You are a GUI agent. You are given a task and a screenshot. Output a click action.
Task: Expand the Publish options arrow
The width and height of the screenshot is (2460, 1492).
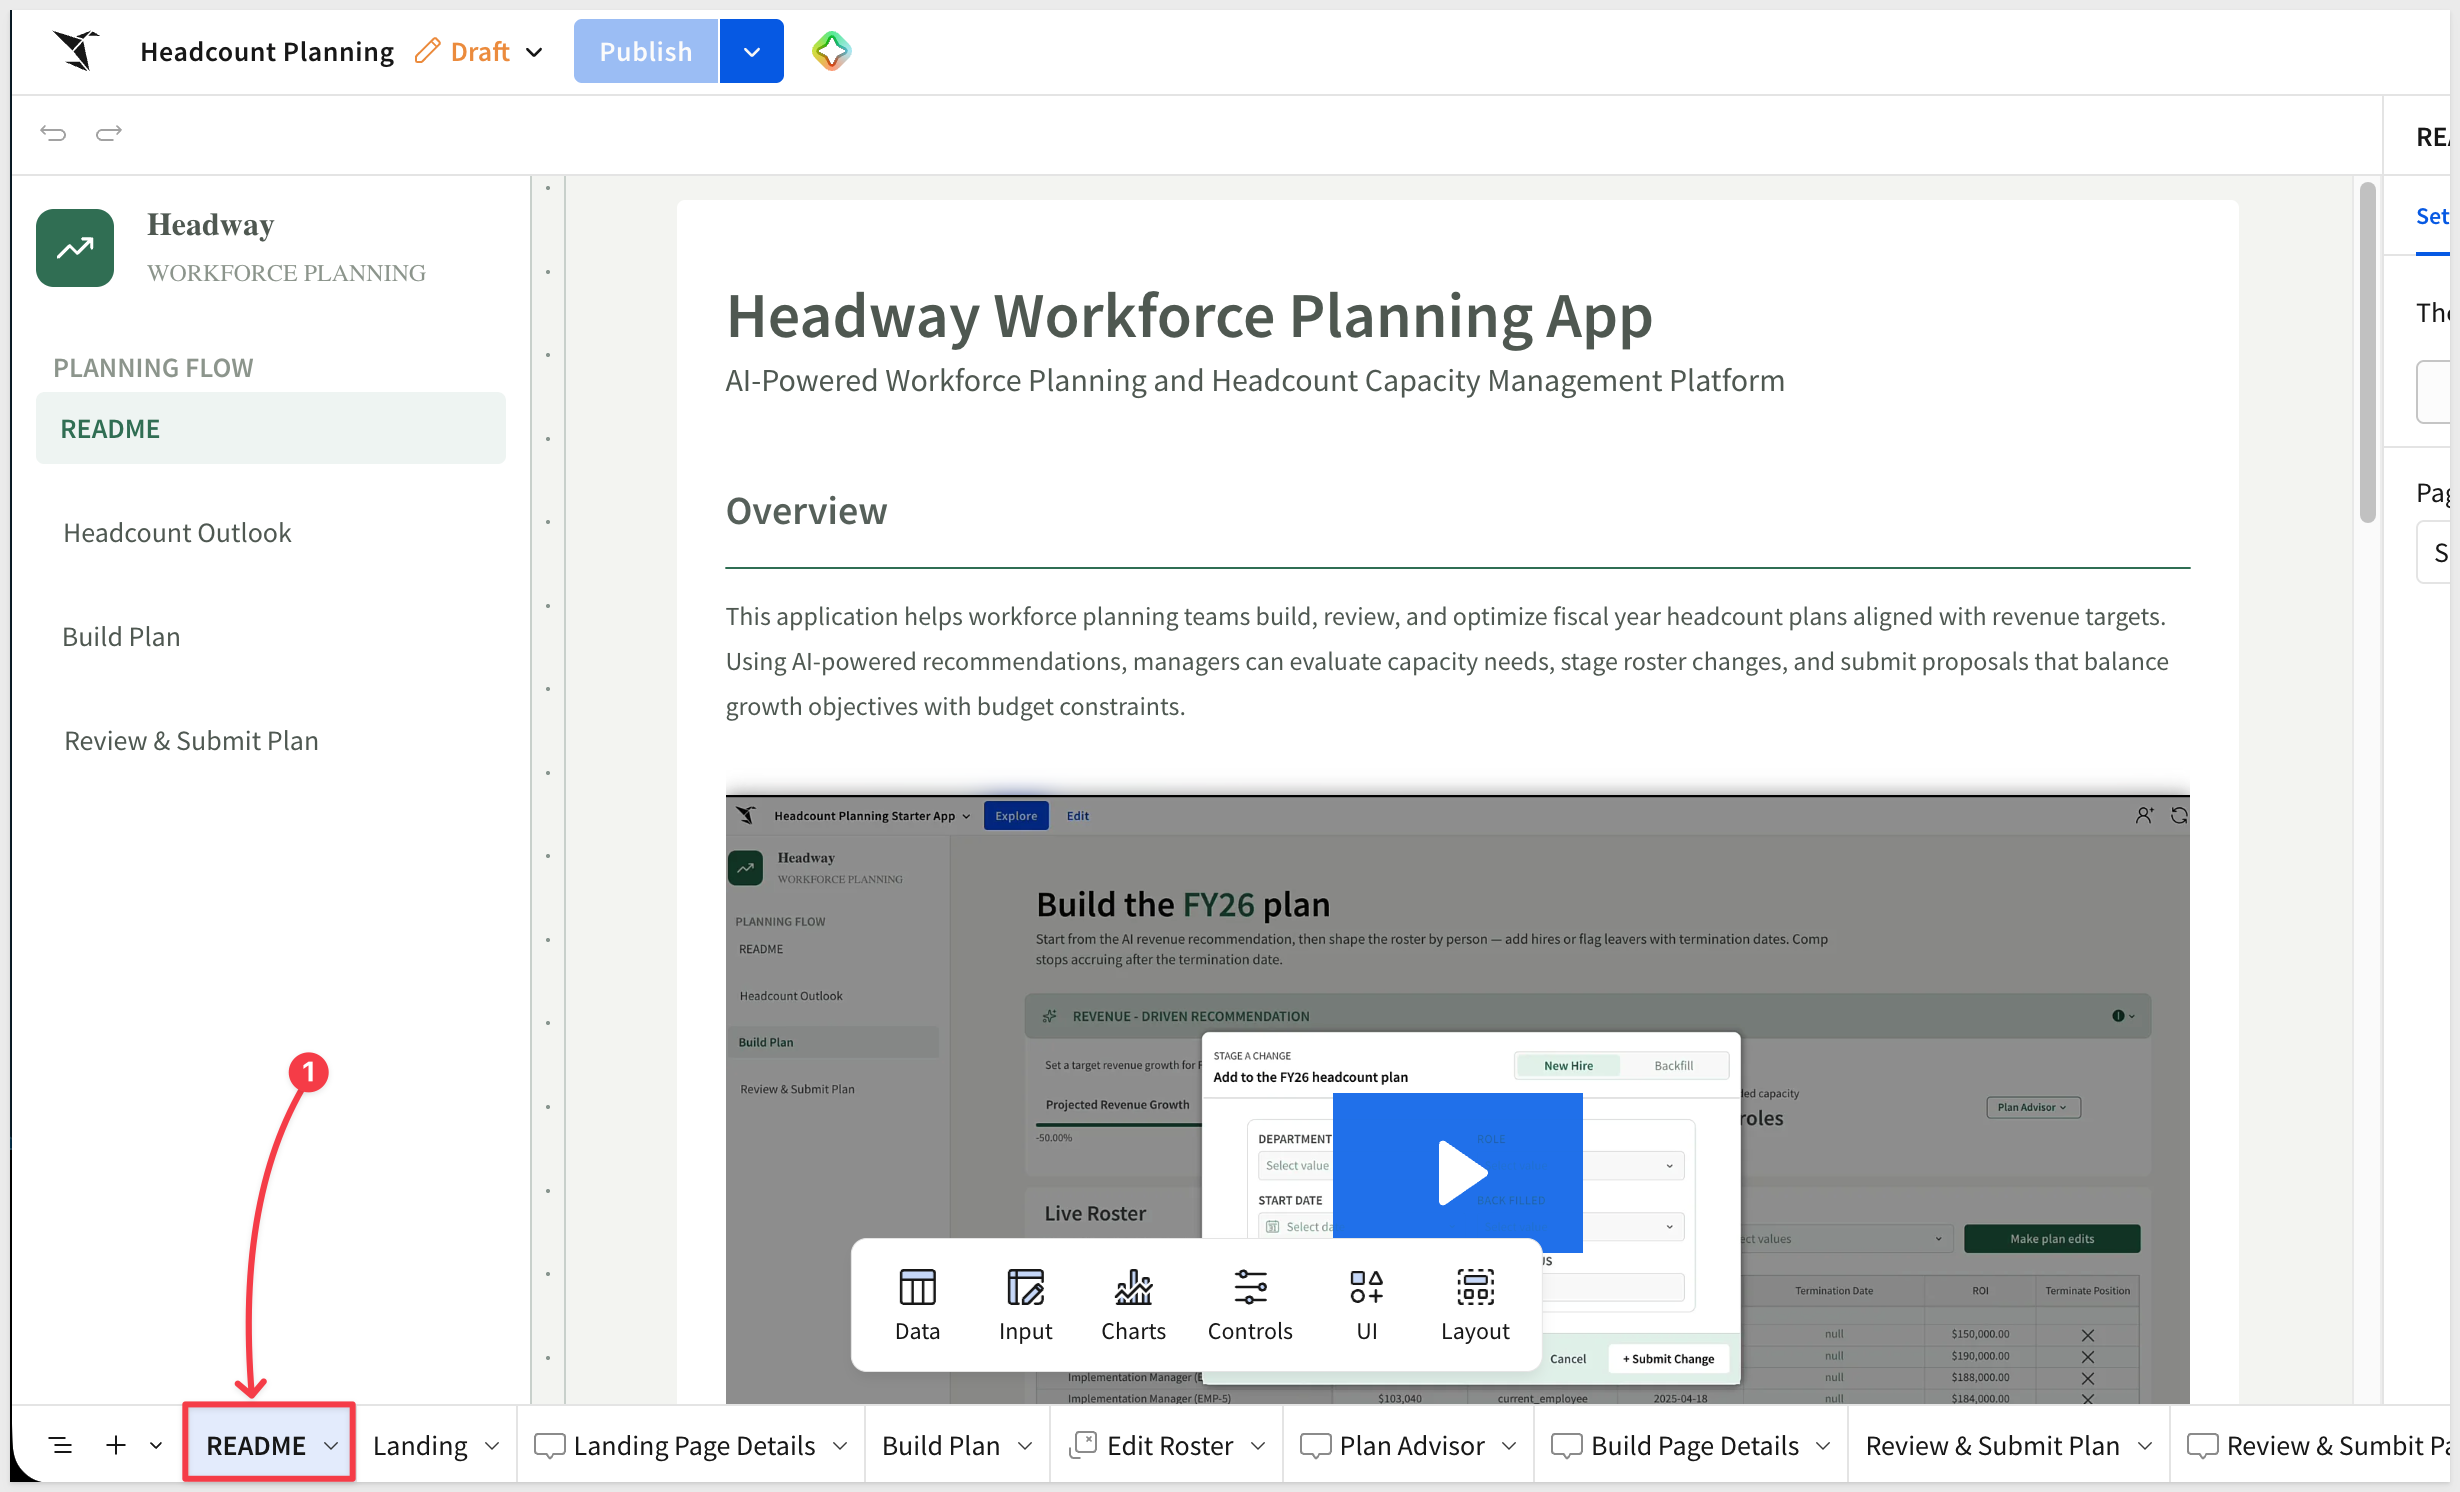(x=751, y=51)
